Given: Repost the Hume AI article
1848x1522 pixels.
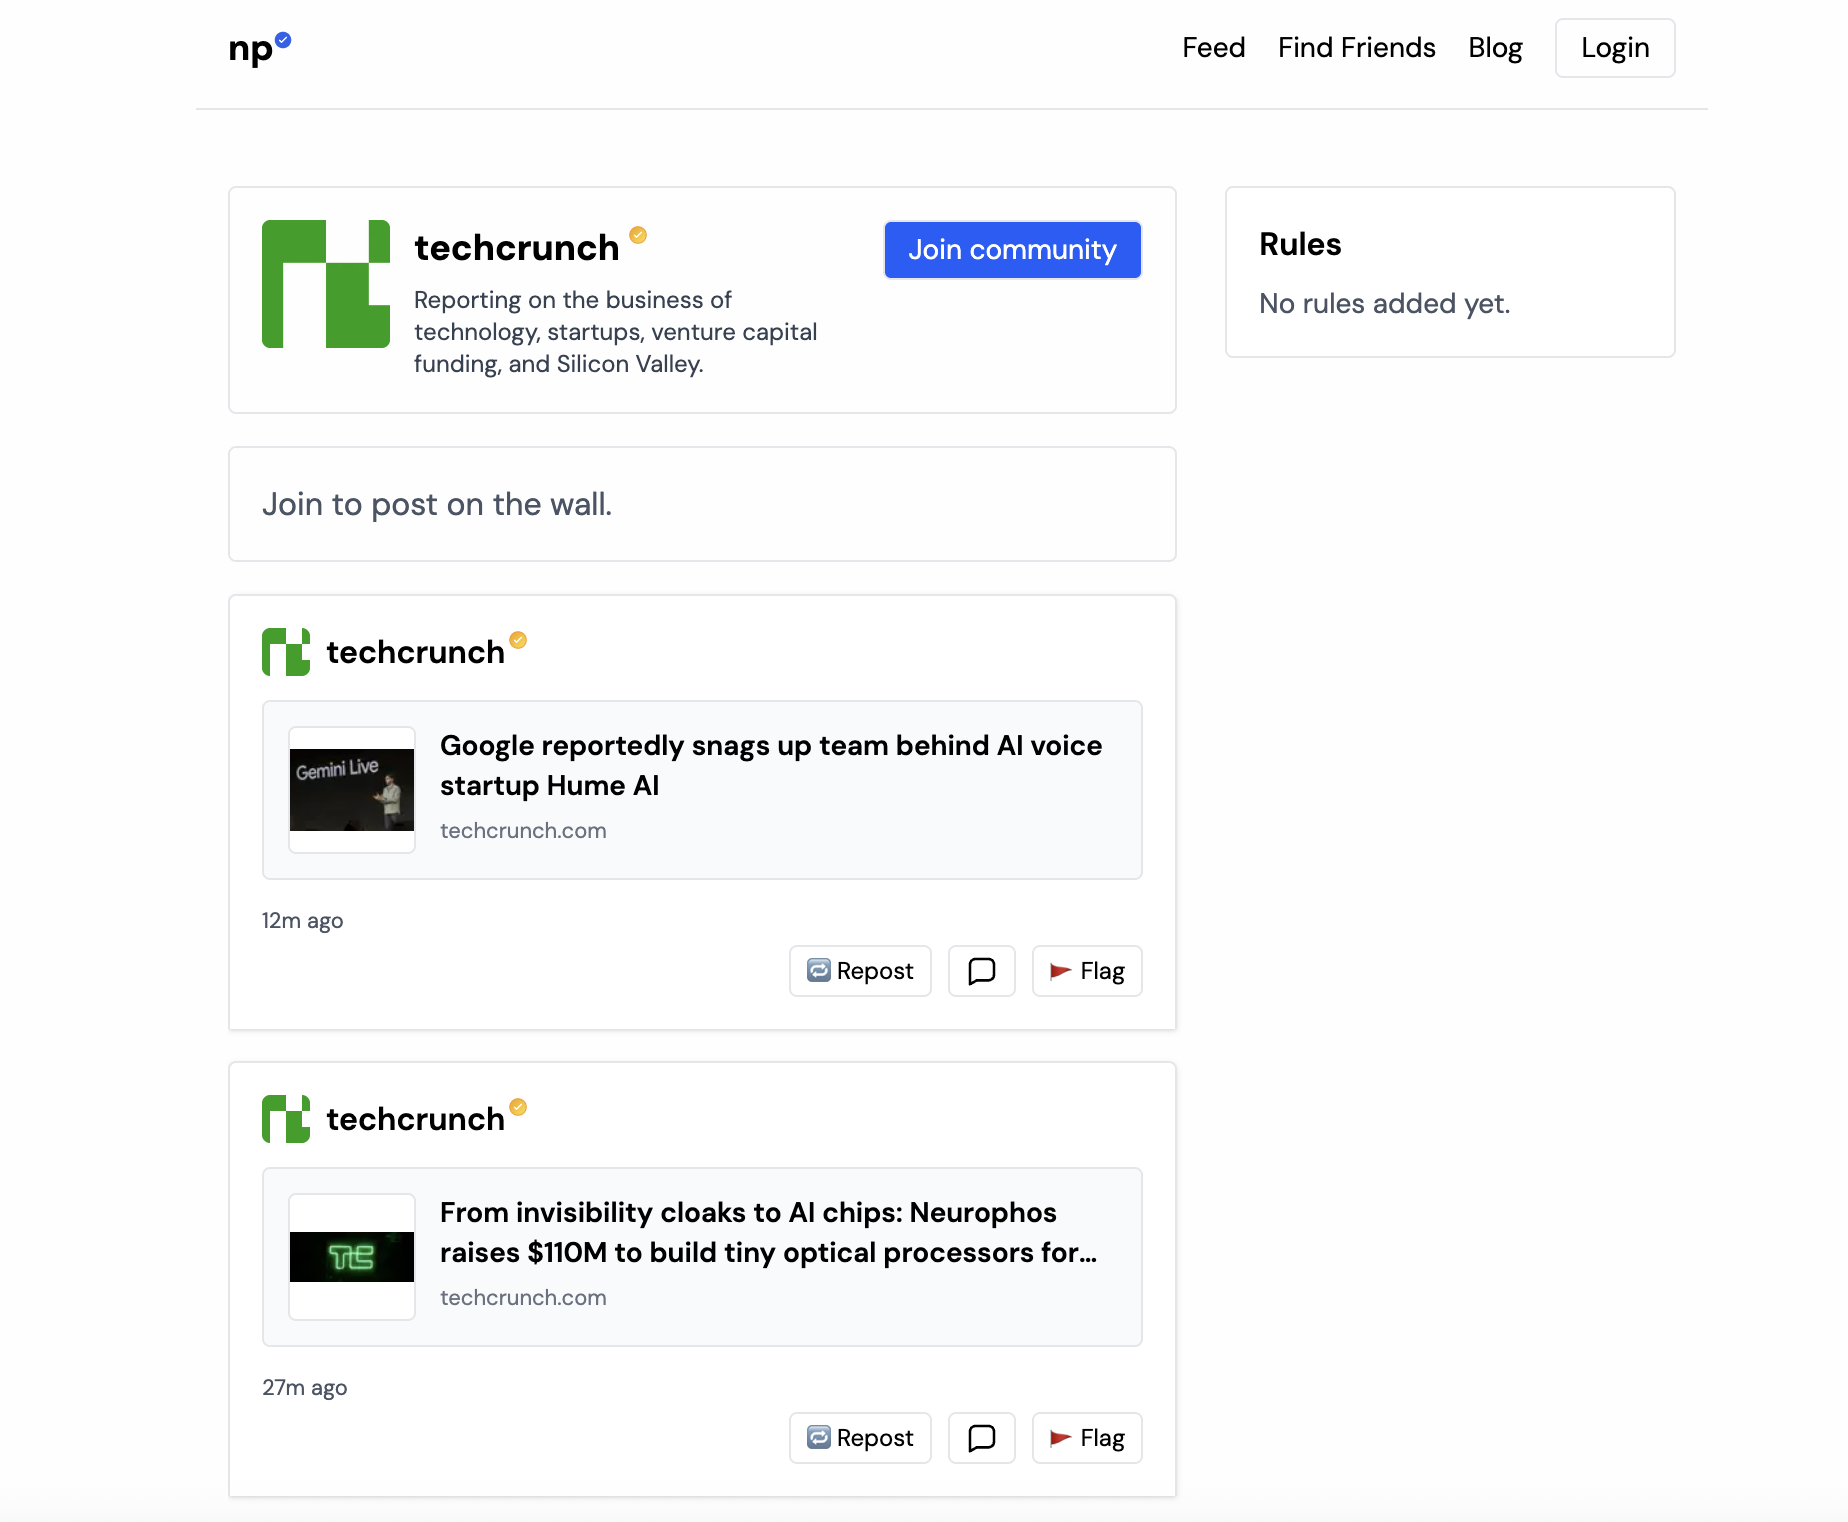Looking at the screenshot, I should click(x=860, y=971).
